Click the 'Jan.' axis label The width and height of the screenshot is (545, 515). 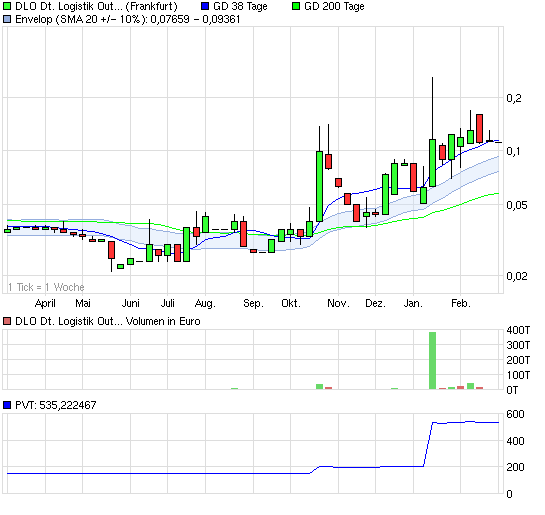click(x=413, y=303)
